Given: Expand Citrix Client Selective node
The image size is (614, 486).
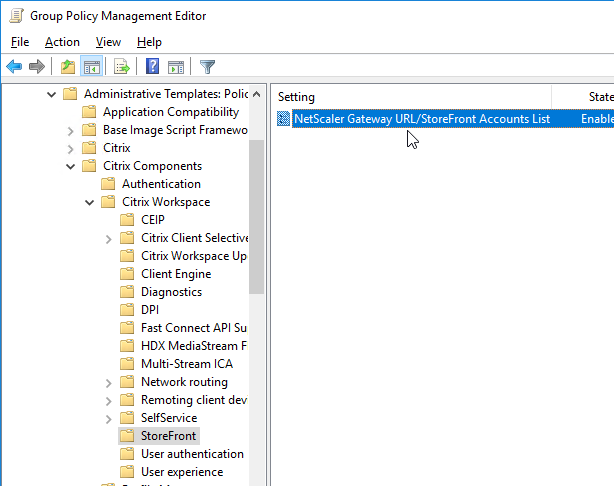Looking at the screenshot, I should click(x=108, y=239).
